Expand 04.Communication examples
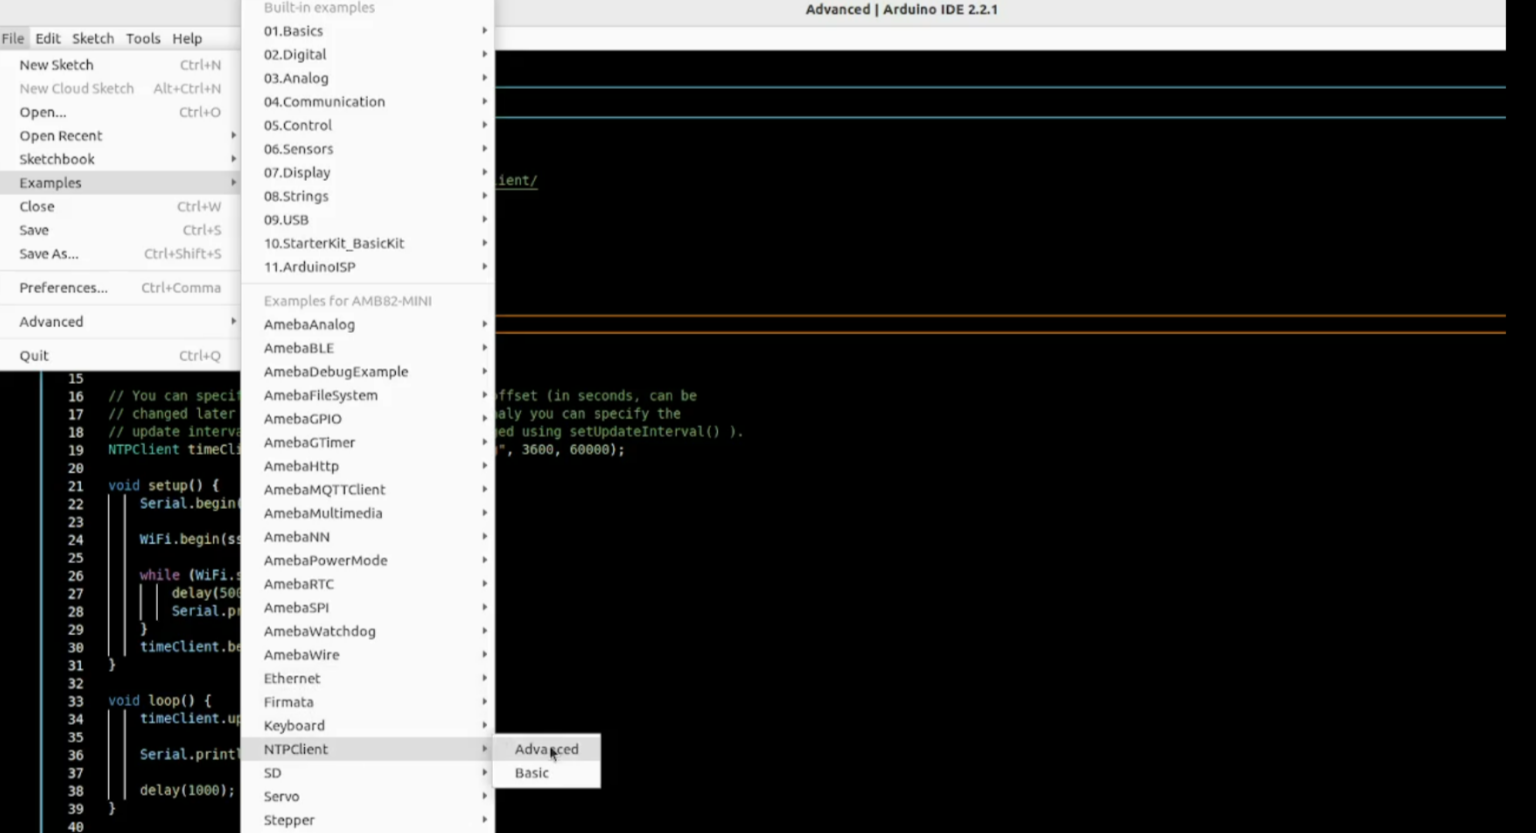This screenshot has height=833, width=1536. pyautogui.click(x=368, y=102)
